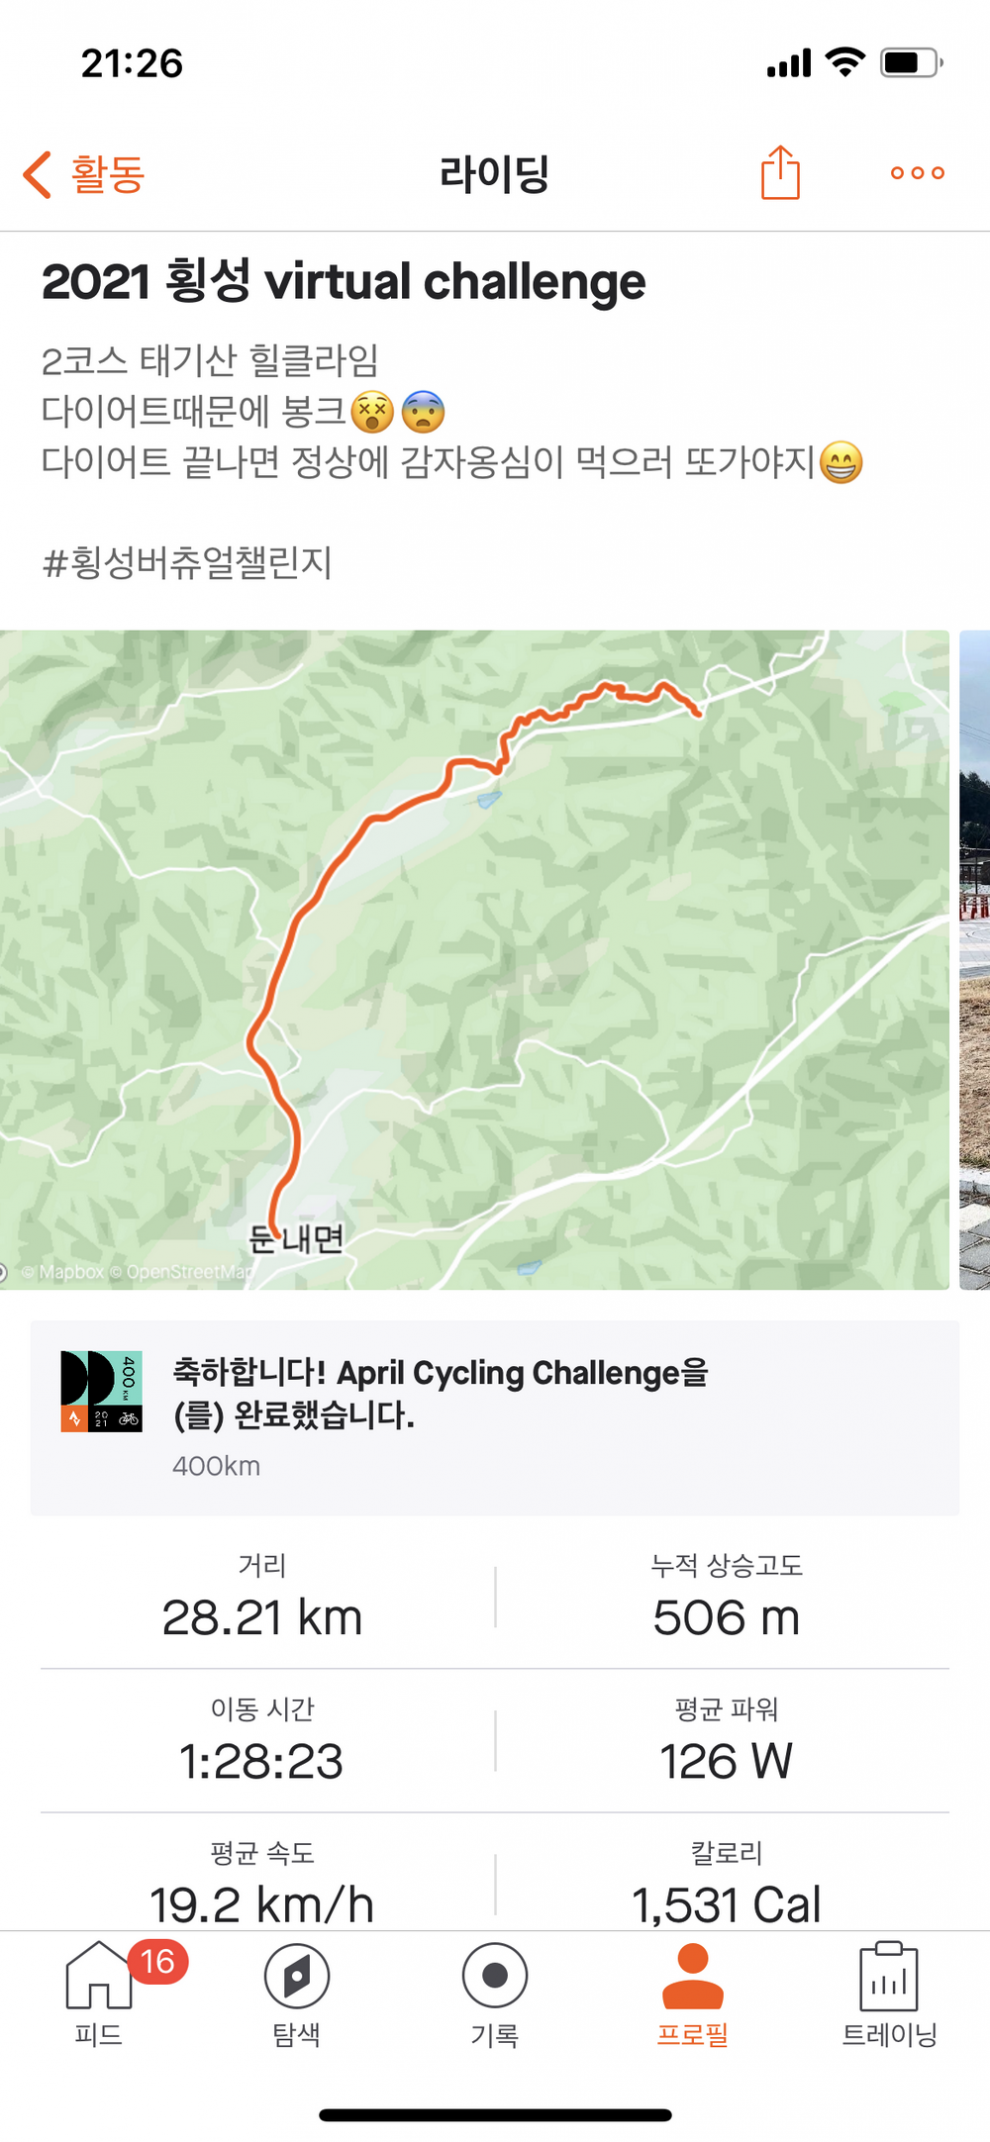Tap the 이동 시간 1:28:23 stat
The height and width of the screenshot is (2142, 990).
262,1741
